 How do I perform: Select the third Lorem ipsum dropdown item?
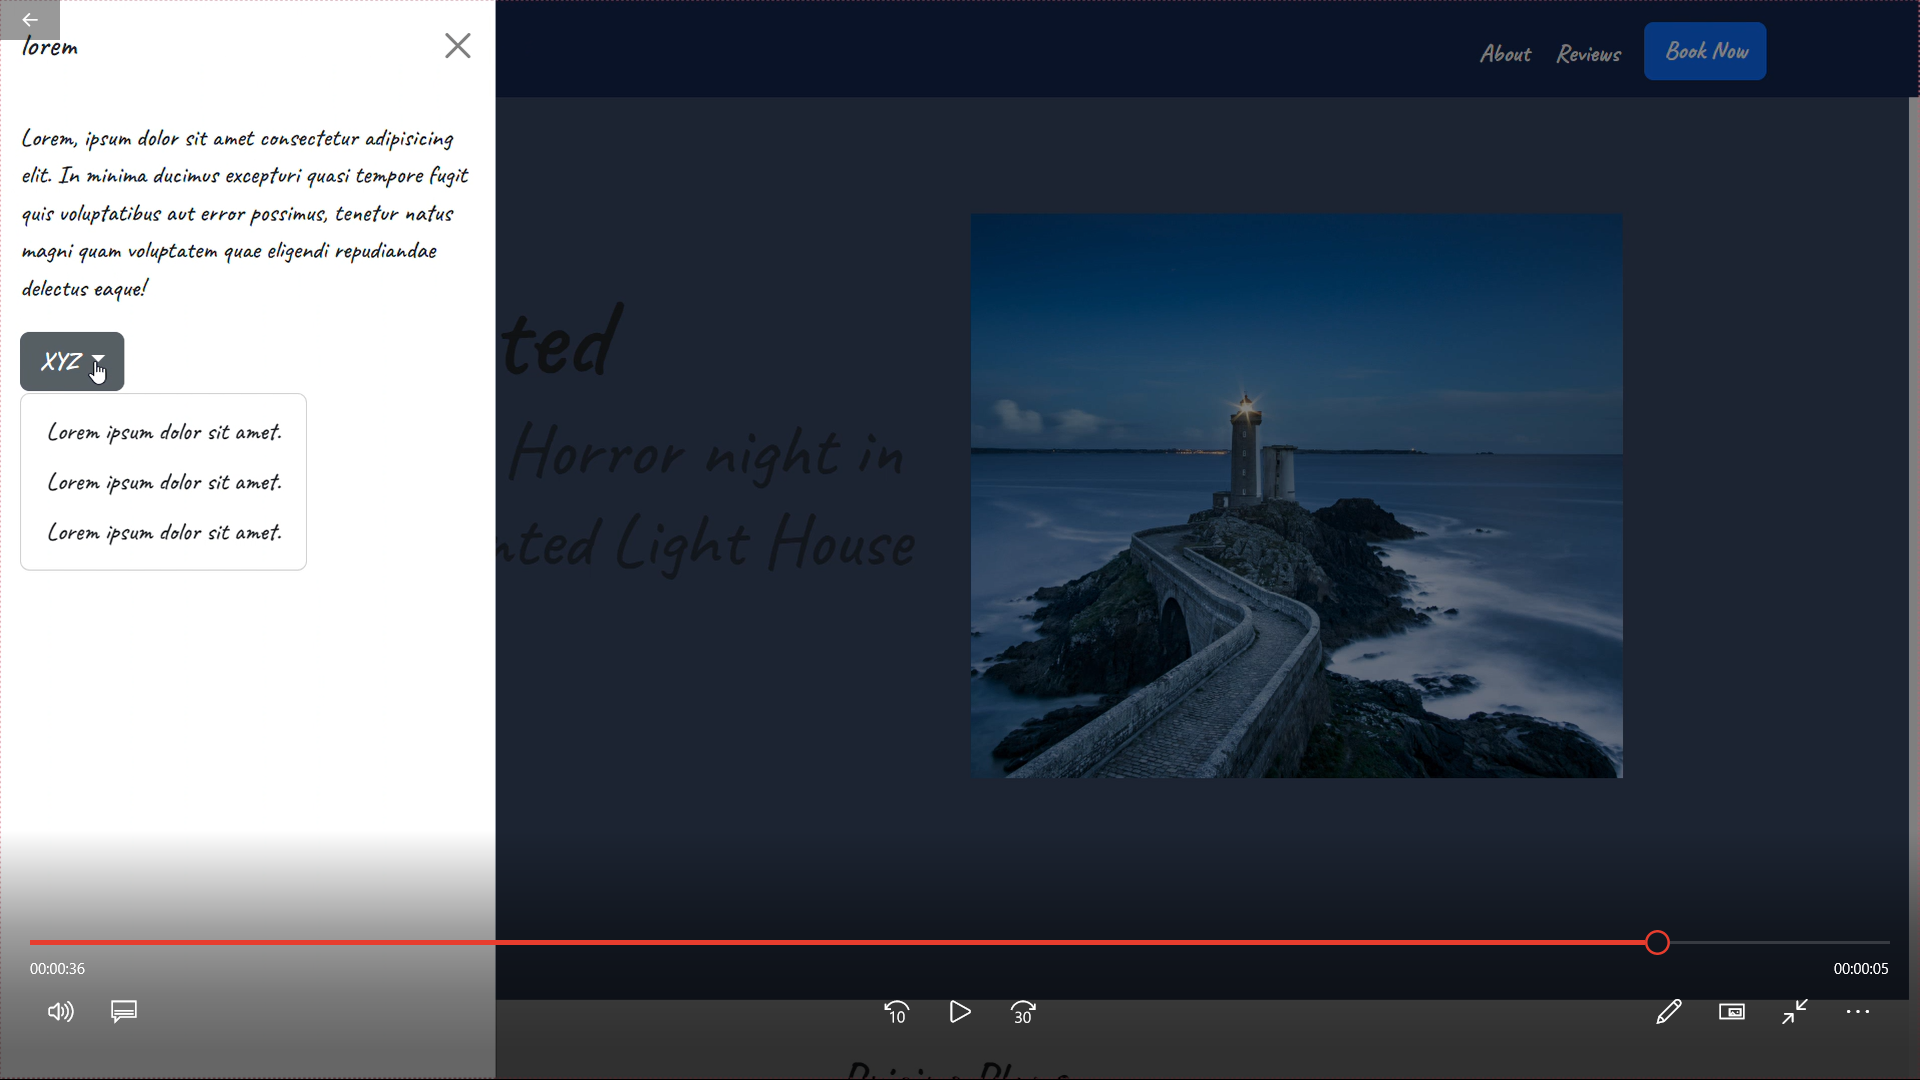[x=164, y=532]
